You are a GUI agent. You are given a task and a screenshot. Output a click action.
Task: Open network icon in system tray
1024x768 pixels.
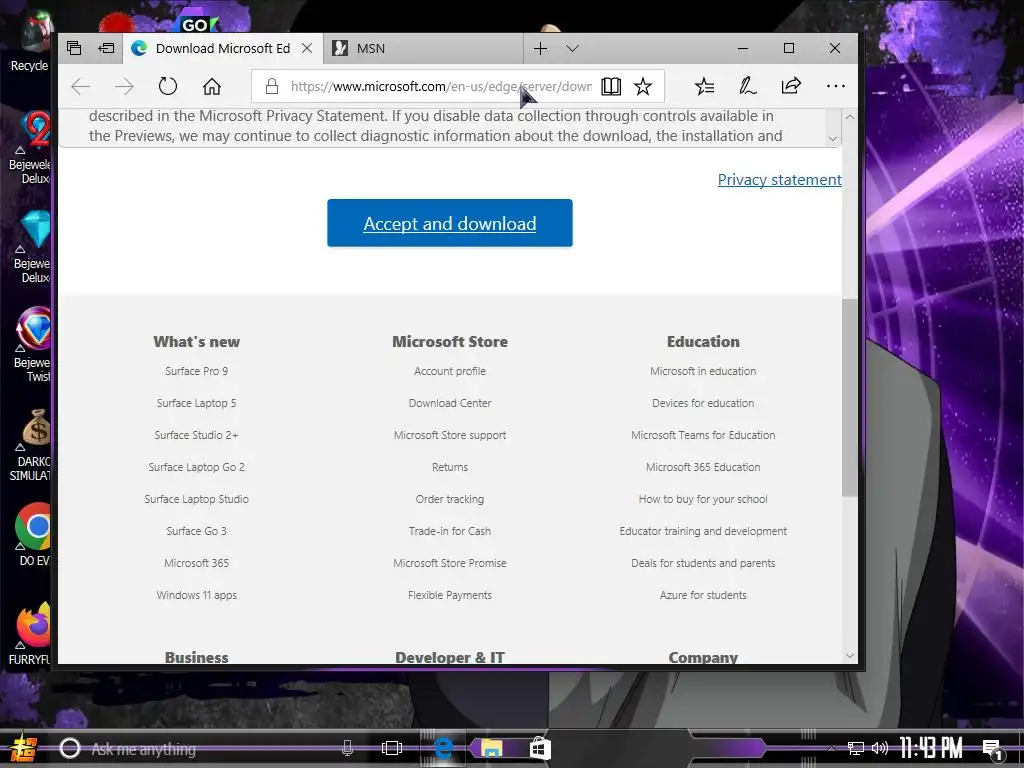(x=856, y=748)
